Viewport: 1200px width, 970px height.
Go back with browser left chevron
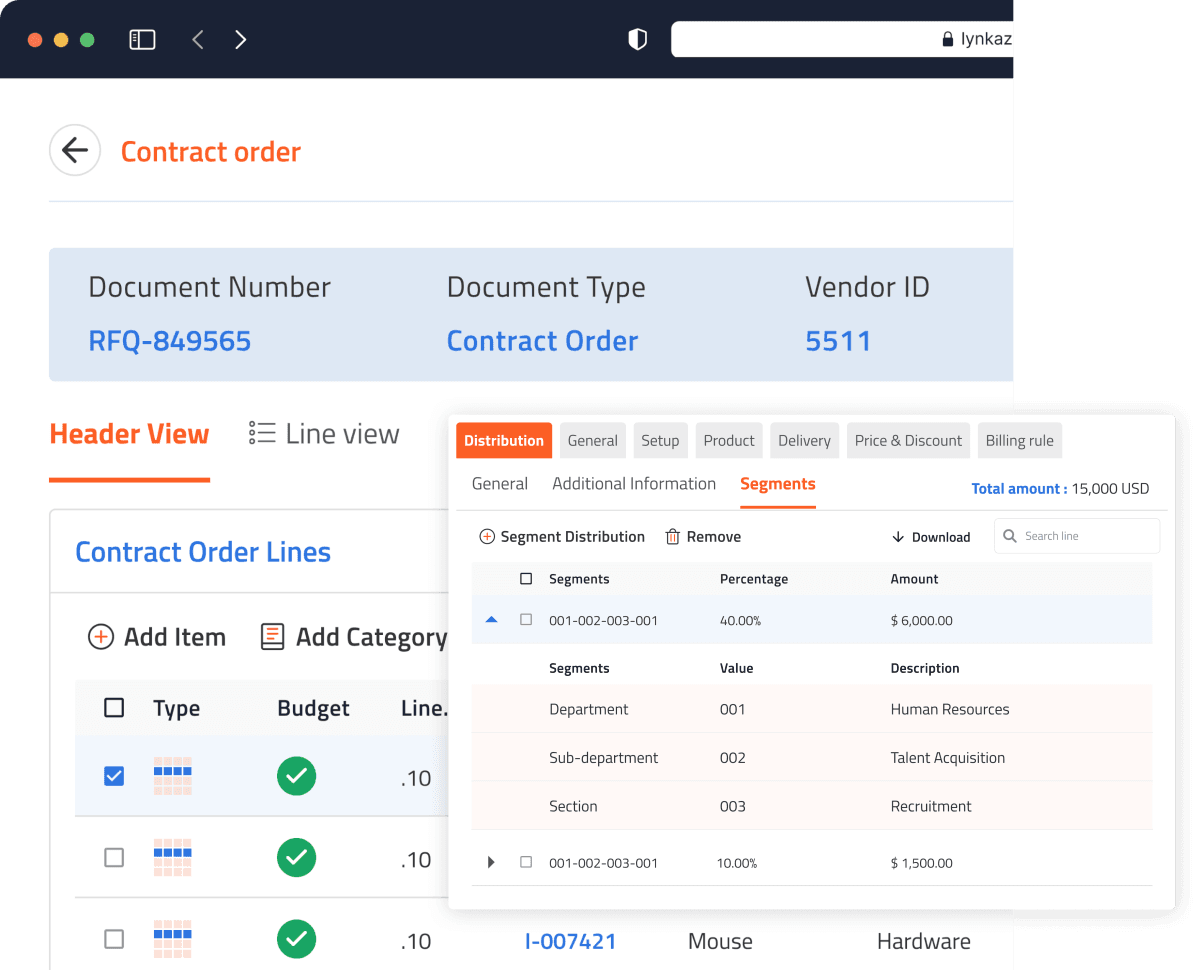pos(198,40)
